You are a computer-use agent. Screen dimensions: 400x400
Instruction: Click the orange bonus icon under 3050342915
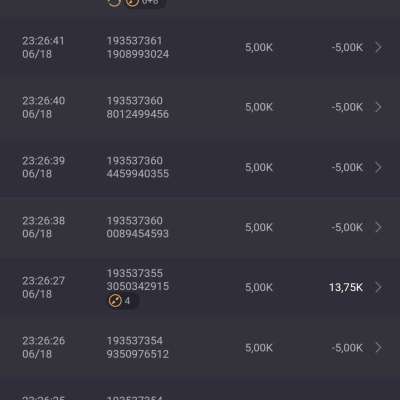[x=115, y=301]
